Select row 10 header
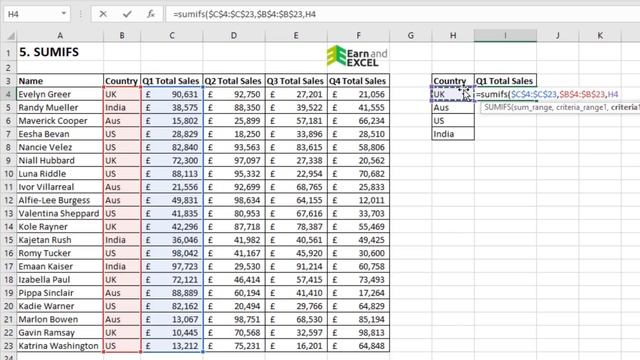The image size is (640, 360). 8,173
